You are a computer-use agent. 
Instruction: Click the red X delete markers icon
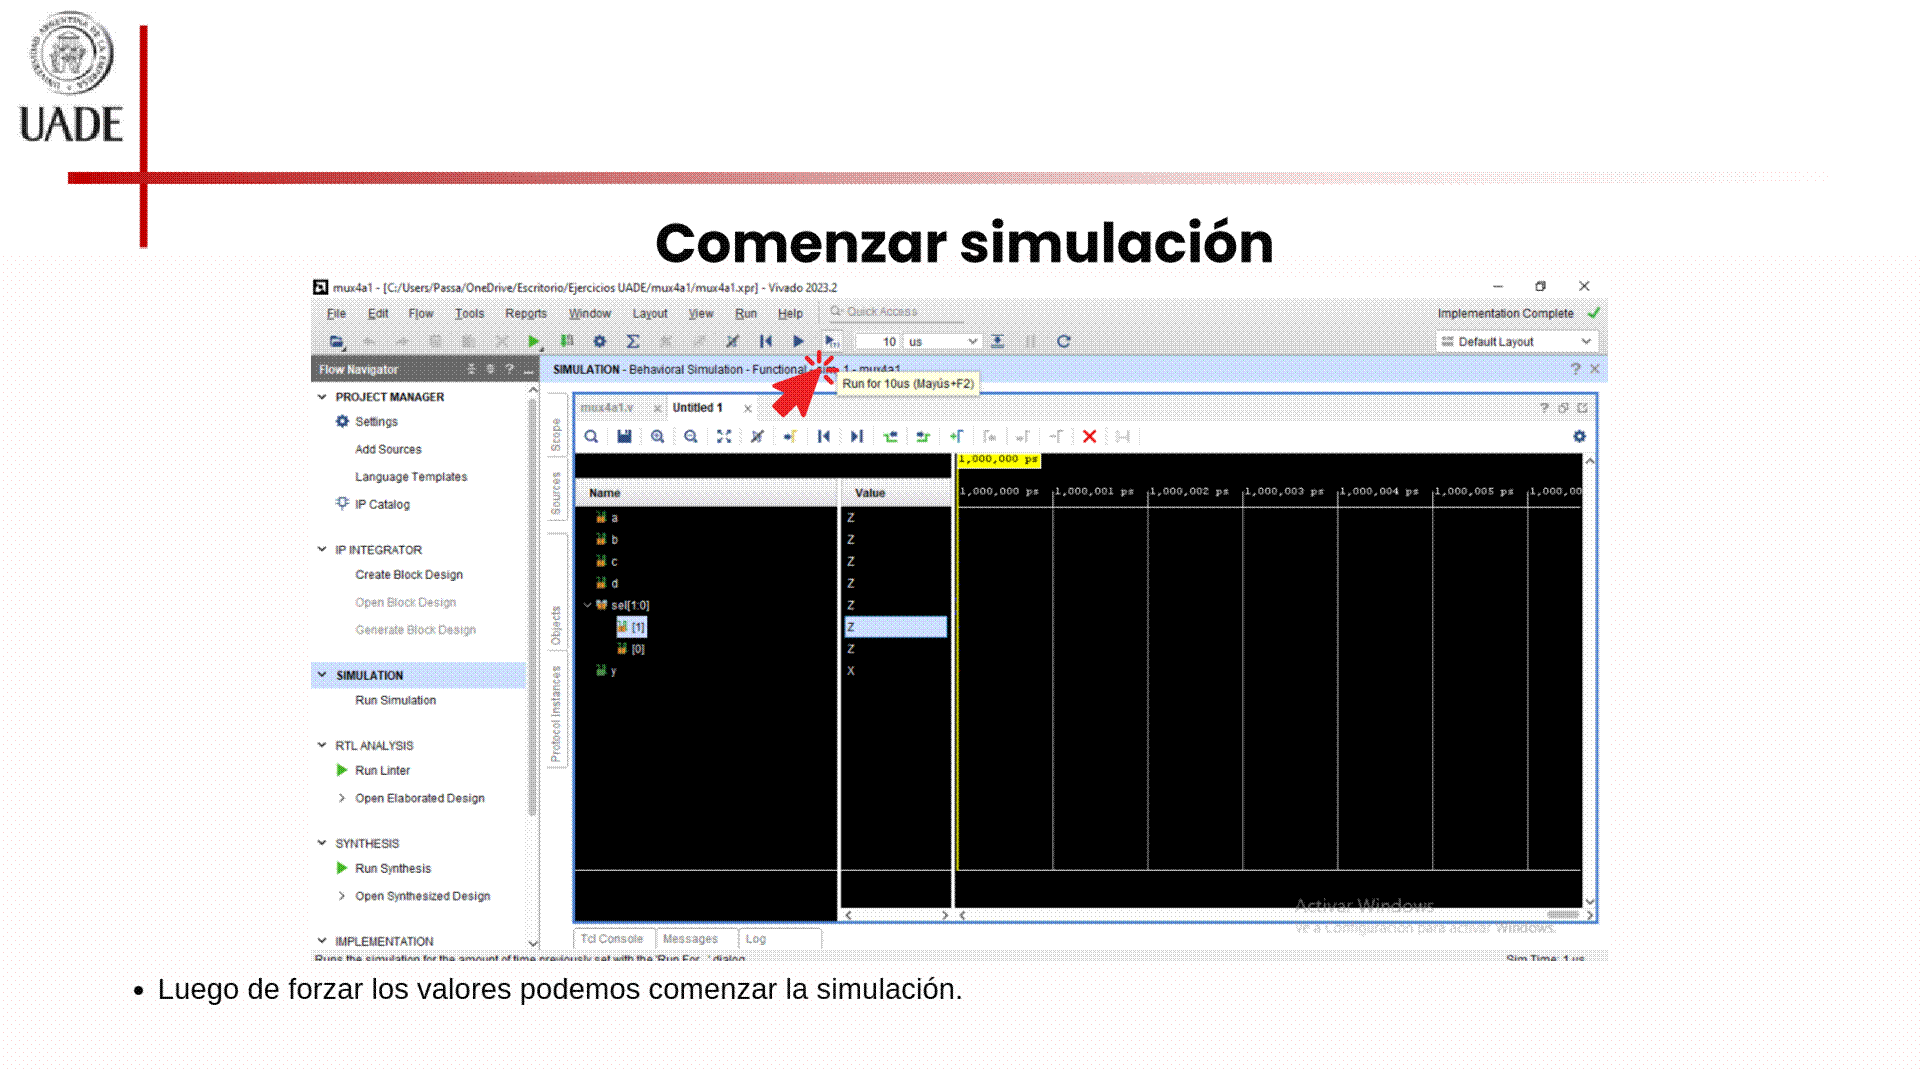click(1089, 437)
